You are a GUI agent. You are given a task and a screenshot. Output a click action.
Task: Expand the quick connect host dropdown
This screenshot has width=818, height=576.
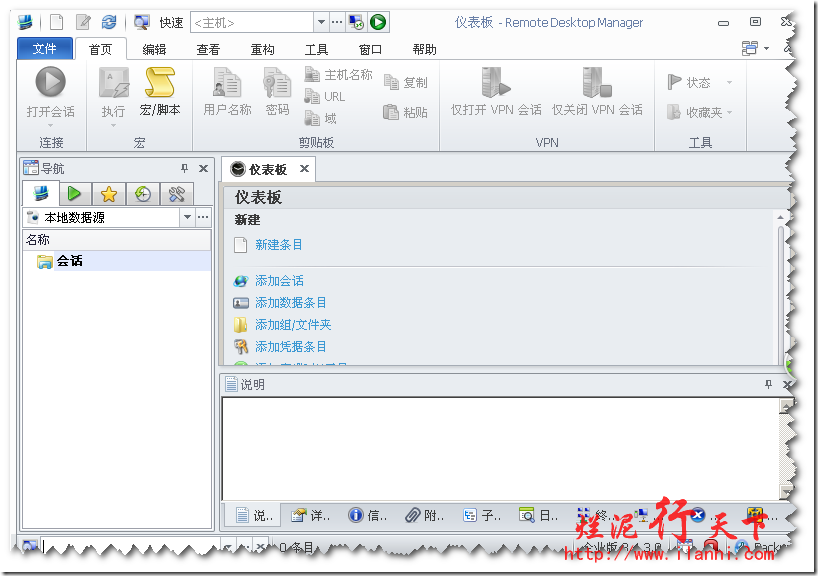[321, 22]
